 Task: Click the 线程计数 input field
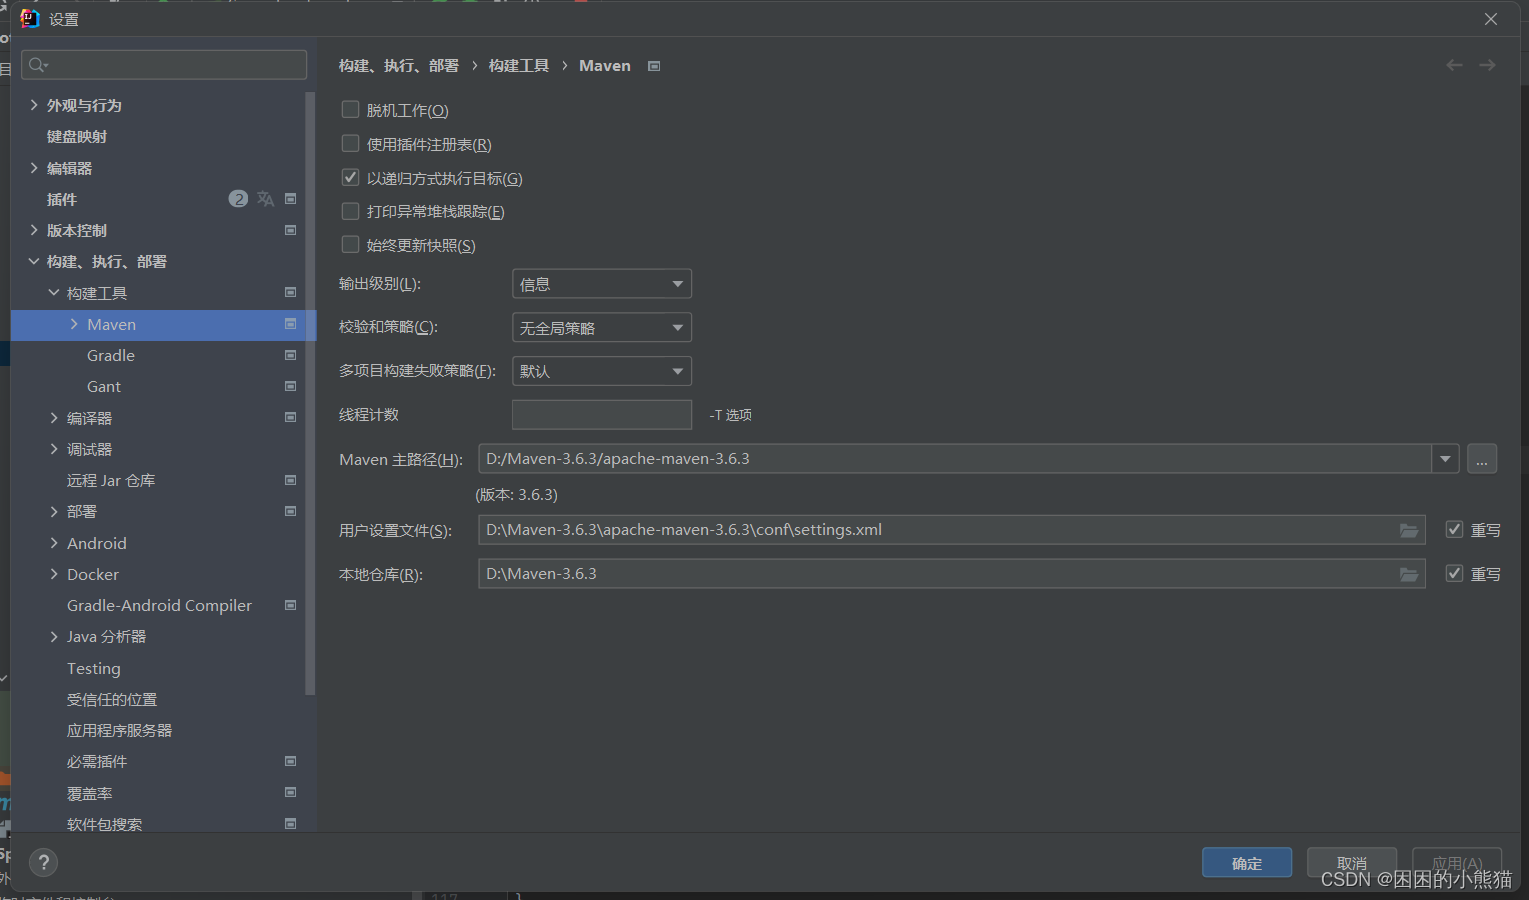[x=602, y=414]
